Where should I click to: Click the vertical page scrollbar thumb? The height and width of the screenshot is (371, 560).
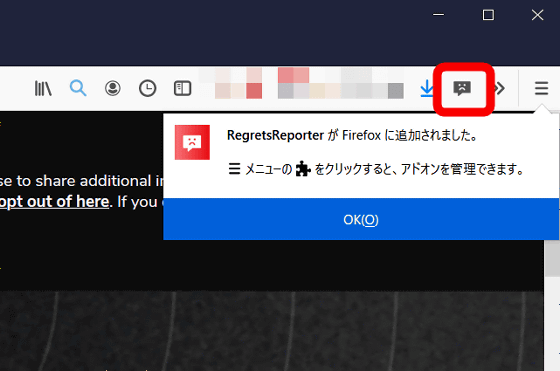coord(552,258)
